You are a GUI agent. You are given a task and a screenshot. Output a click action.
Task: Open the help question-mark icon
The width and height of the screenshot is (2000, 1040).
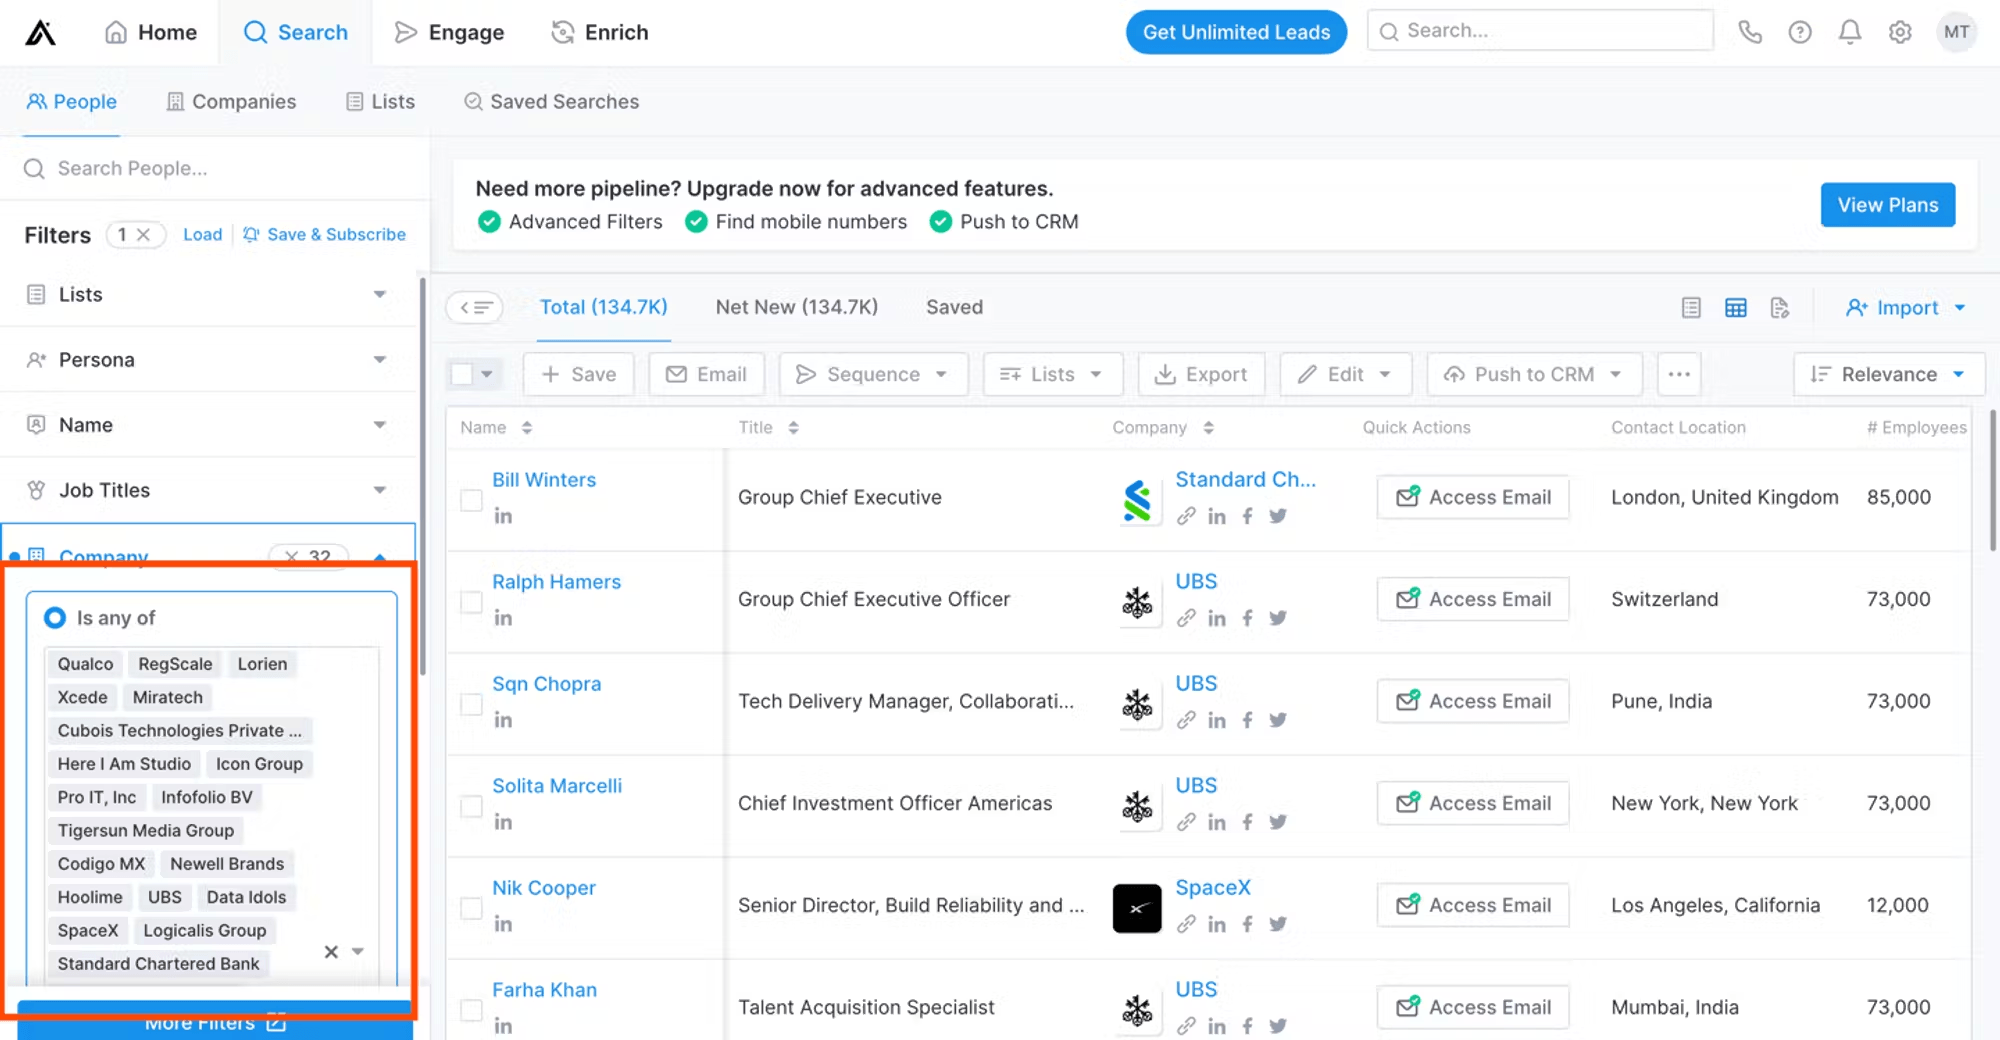pos(1799,31)
